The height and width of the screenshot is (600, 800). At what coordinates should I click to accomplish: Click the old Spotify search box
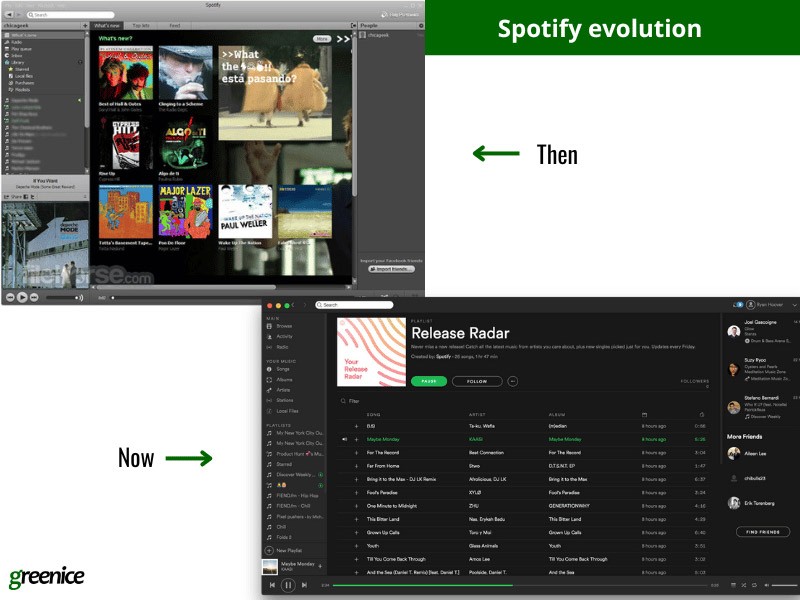pyautogui.click(x=70, y=15)
